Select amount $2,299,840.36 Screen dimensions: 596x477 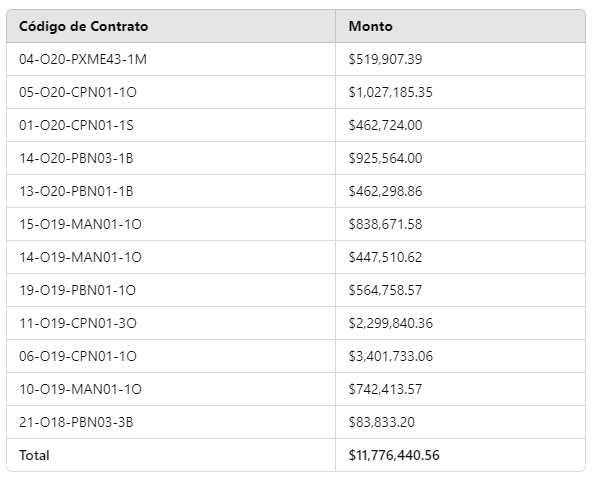391,324
